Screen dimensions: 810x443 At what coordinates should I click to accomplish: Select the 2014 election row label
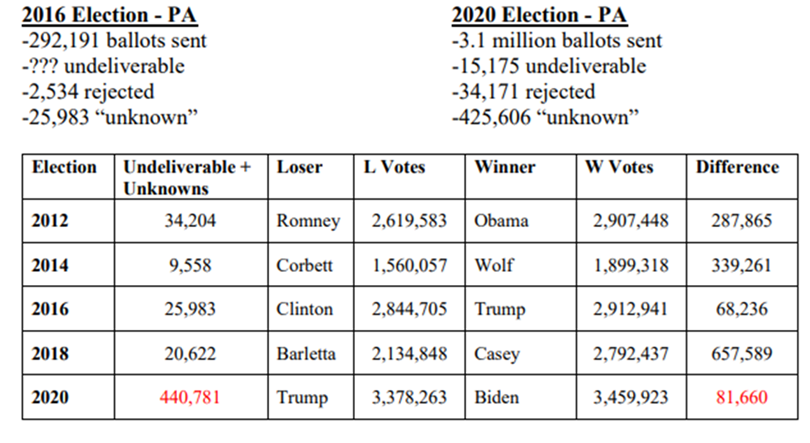click(x=50, y=265)
